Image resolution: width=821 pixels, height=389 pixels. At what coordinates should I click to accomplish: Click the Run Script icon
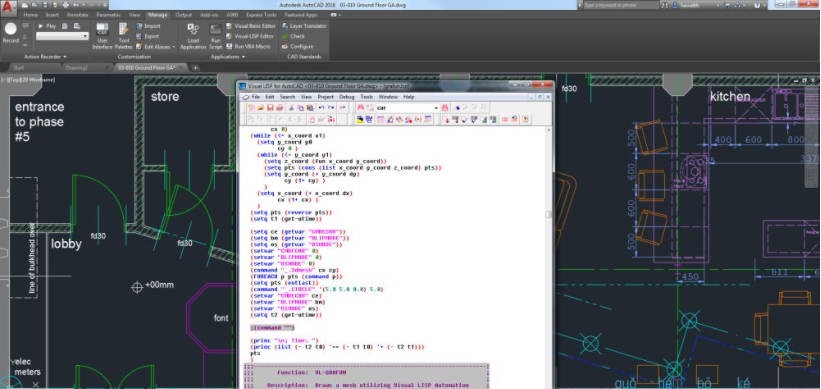click(x=215, y=36)
